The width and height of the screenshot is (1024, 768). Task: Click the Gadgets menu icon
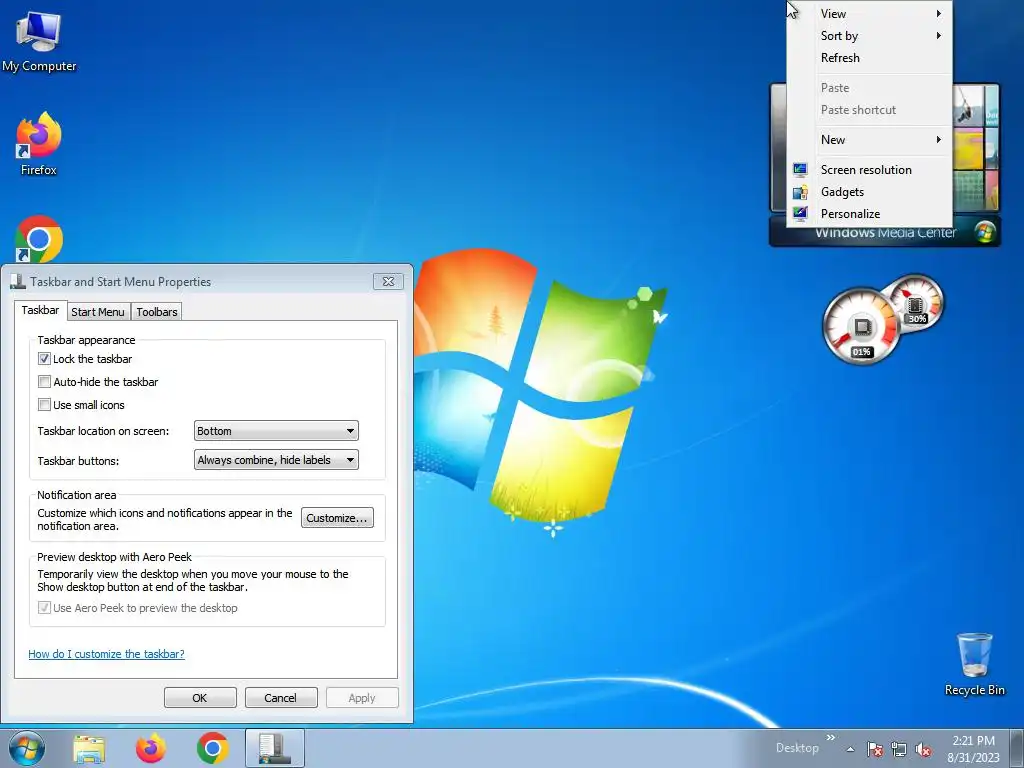pyautogui.click(x=800, y=192)
